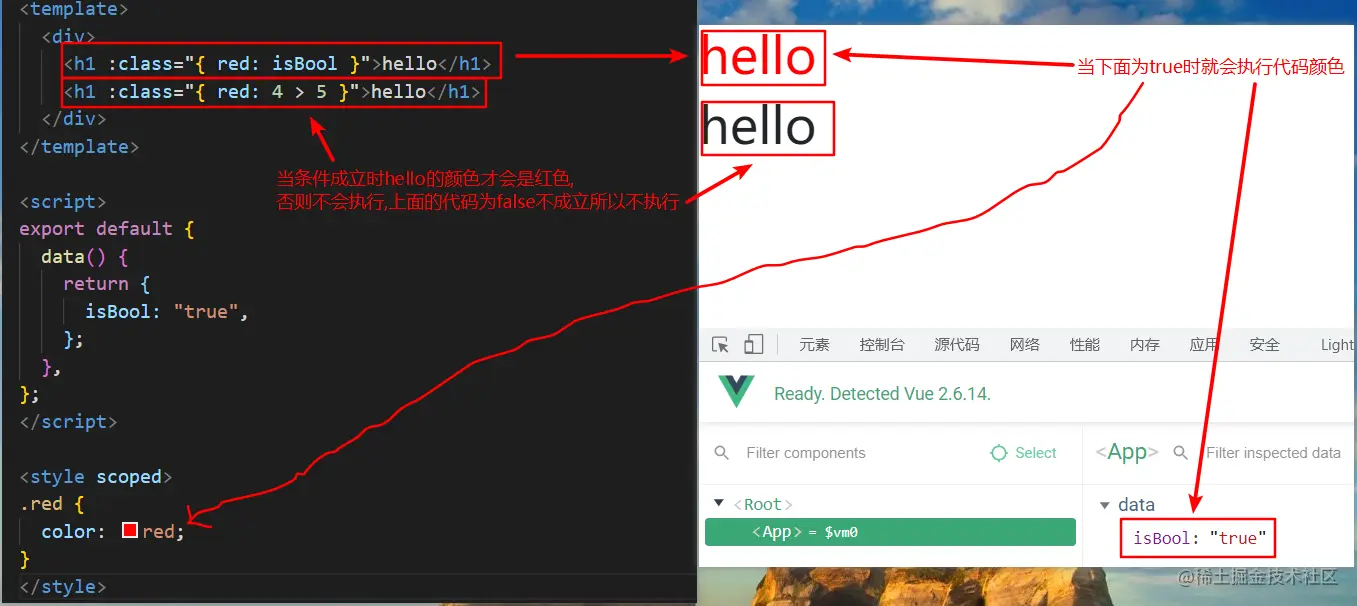The height and width of the screenshot is (606, 1357).
Task: Click the search icon beside Filter components
Action: (722, 453)
